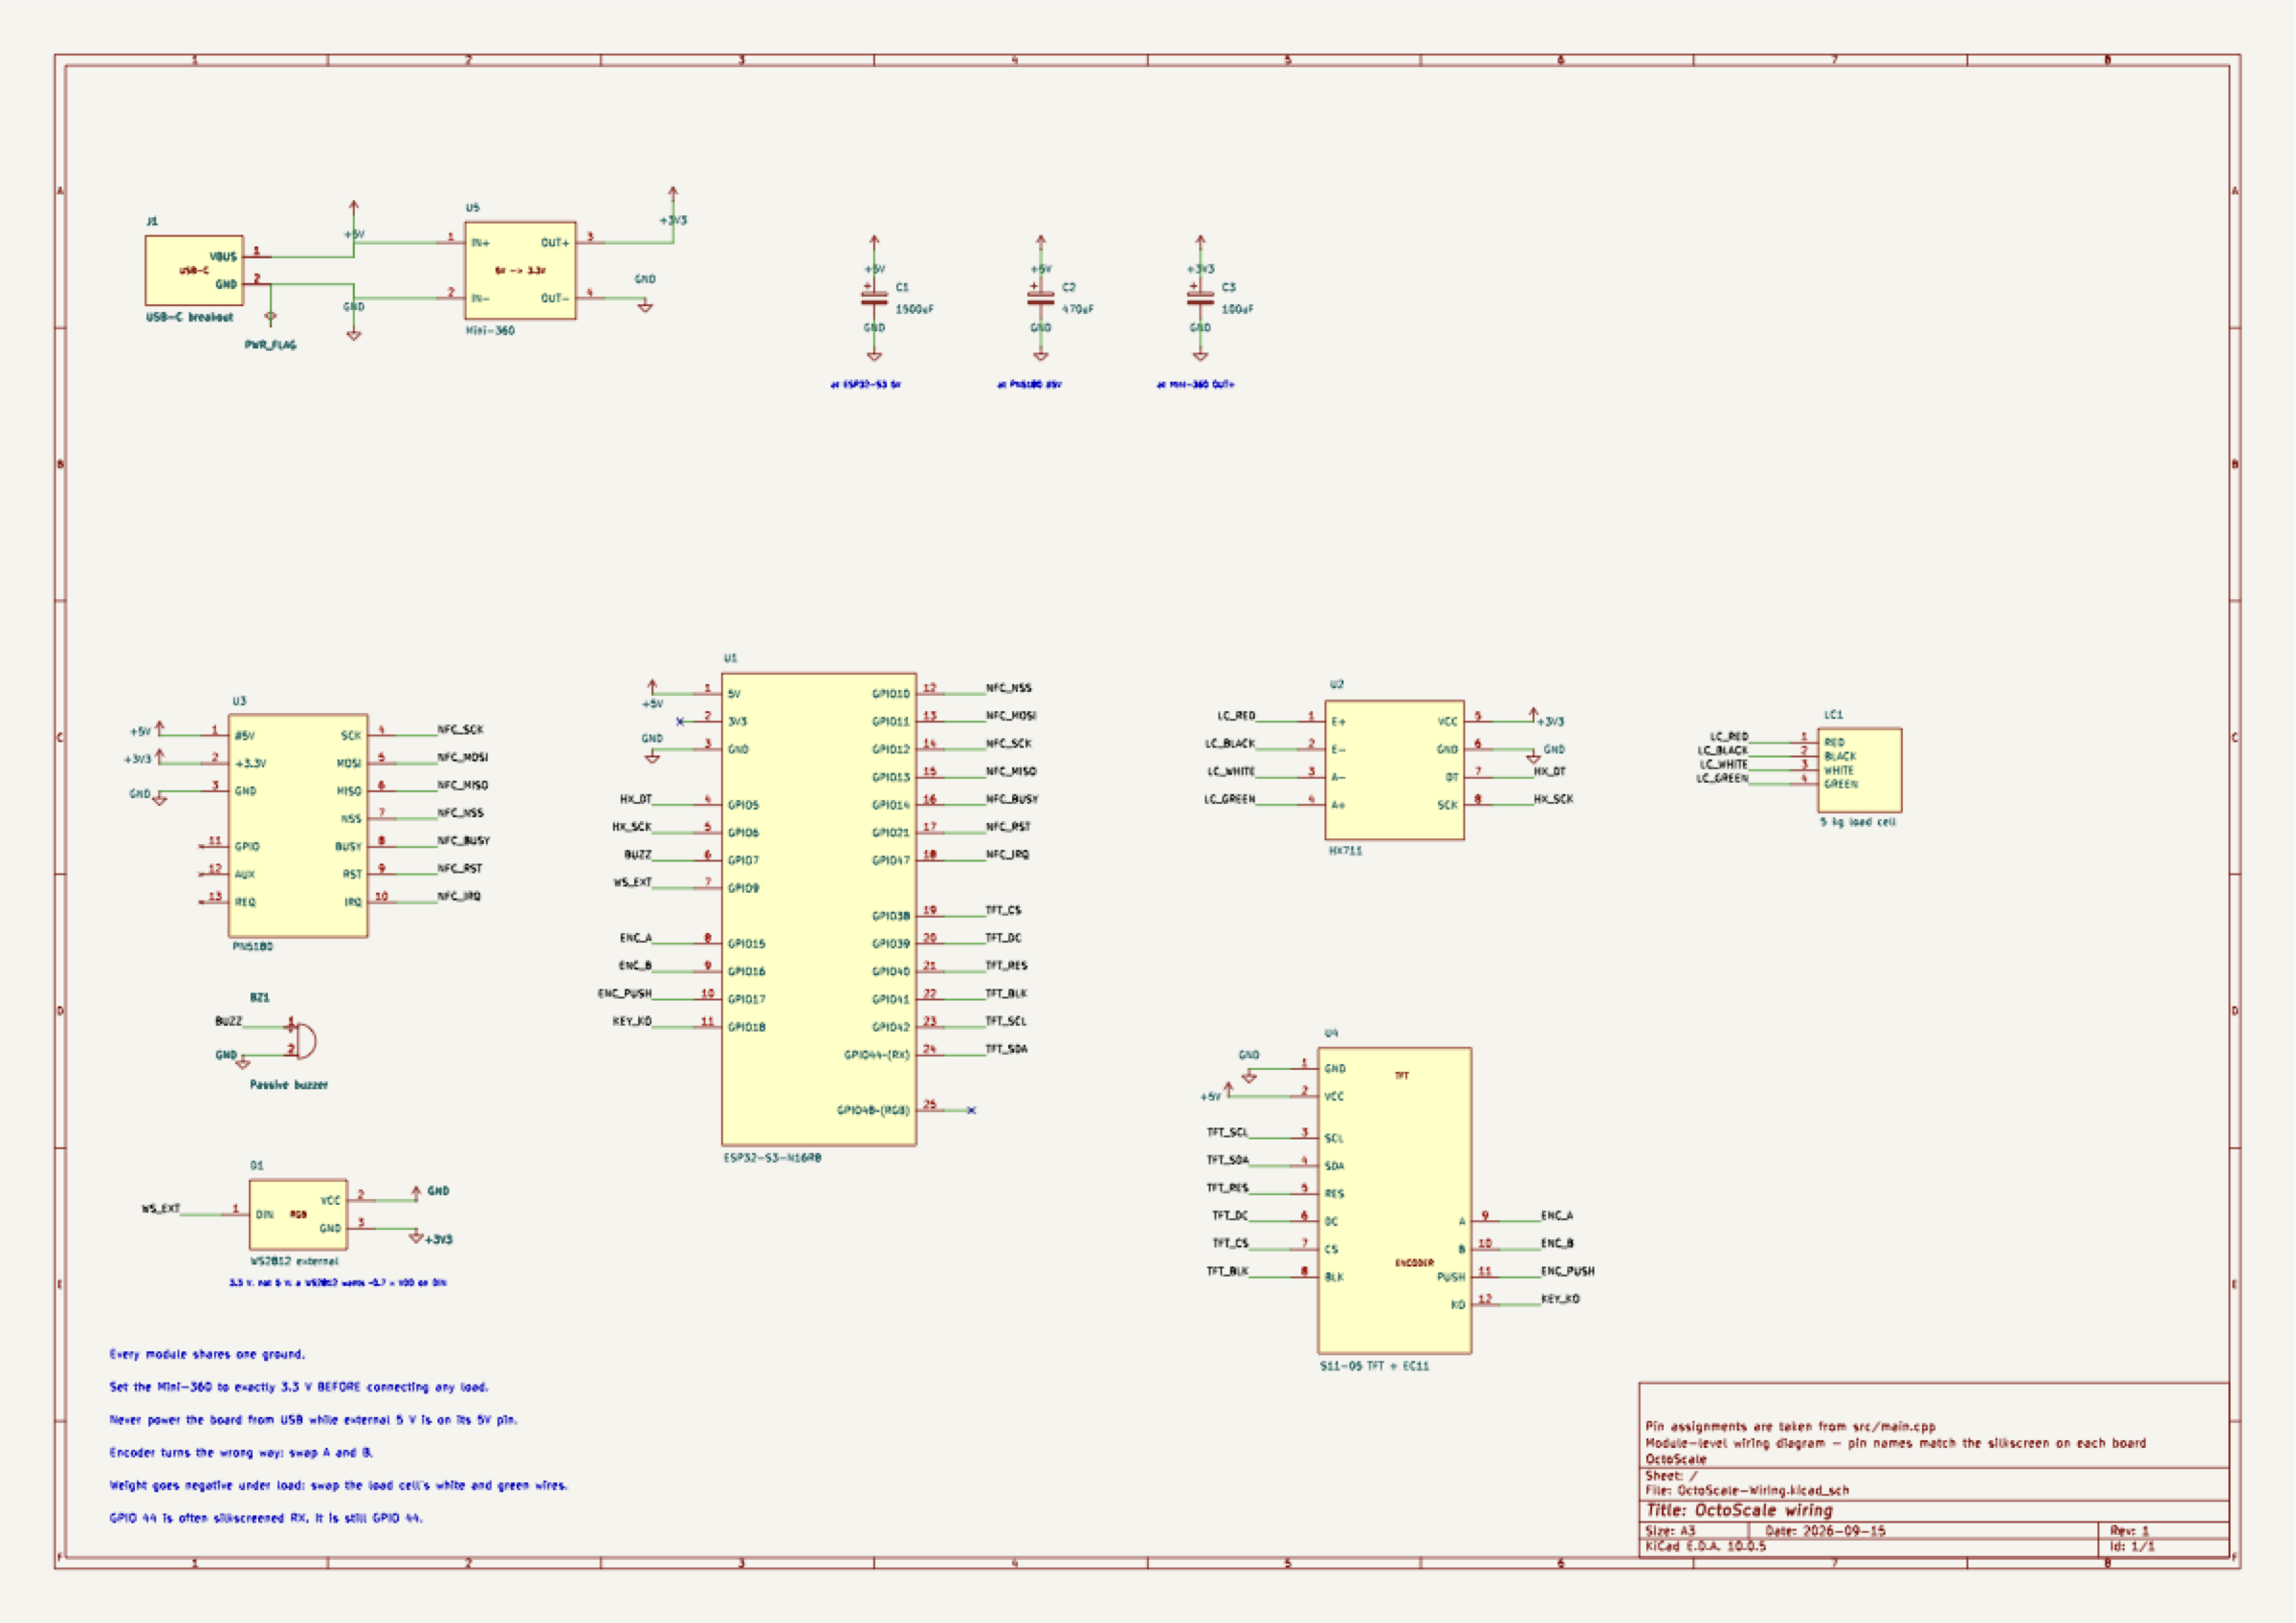Click TFT_BLK label on U4 module
This screenshot has height=1623, width=2296.
pos(1227,1271)
